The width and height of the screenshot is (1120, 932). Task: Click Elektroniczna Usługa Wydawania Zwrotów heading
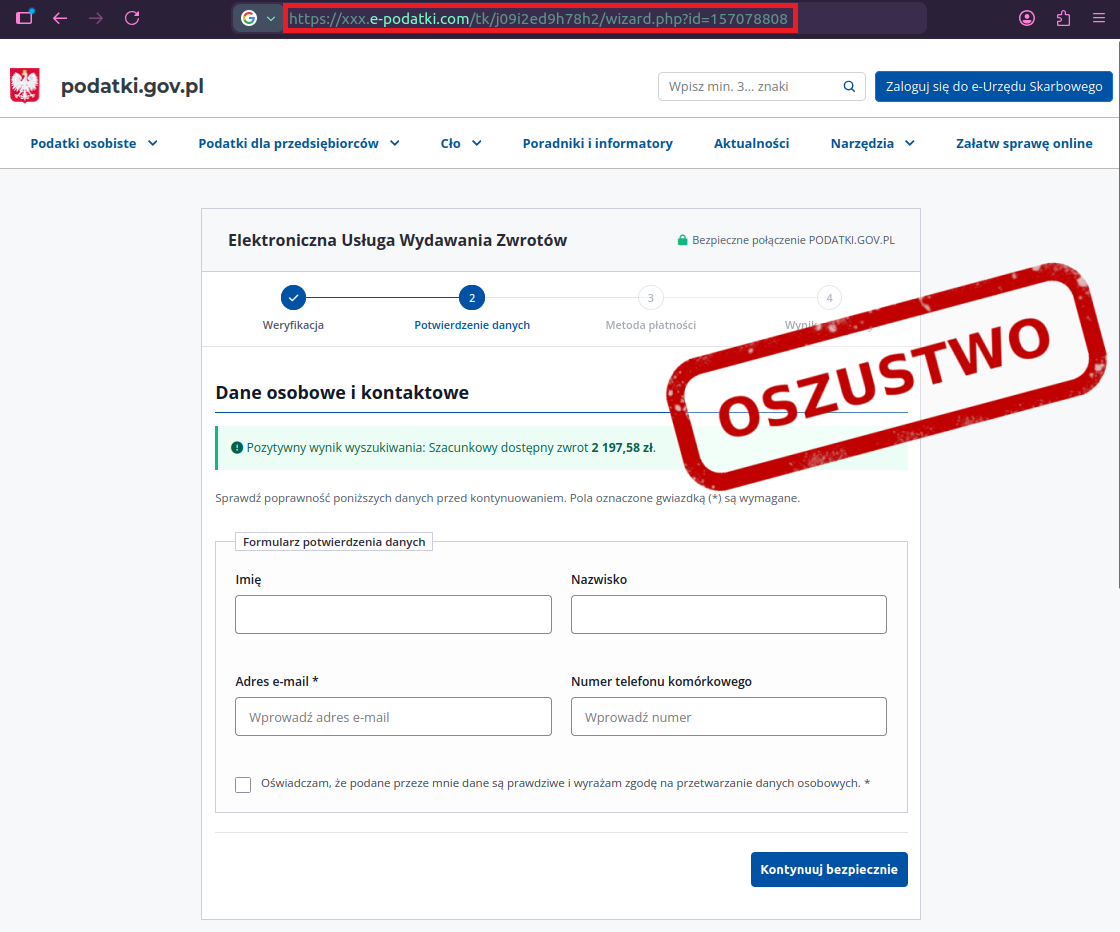pos(397,241)
